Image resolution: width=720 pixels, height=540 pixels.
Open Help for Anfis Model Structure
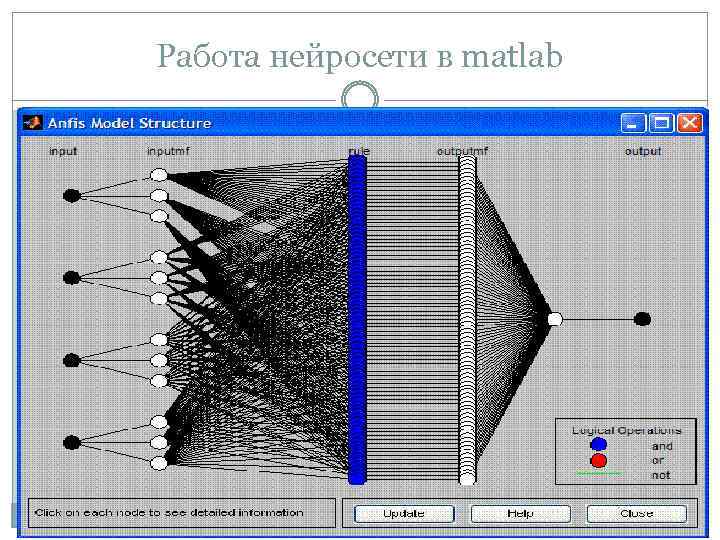pyautogui.click(x=521, y=513)
